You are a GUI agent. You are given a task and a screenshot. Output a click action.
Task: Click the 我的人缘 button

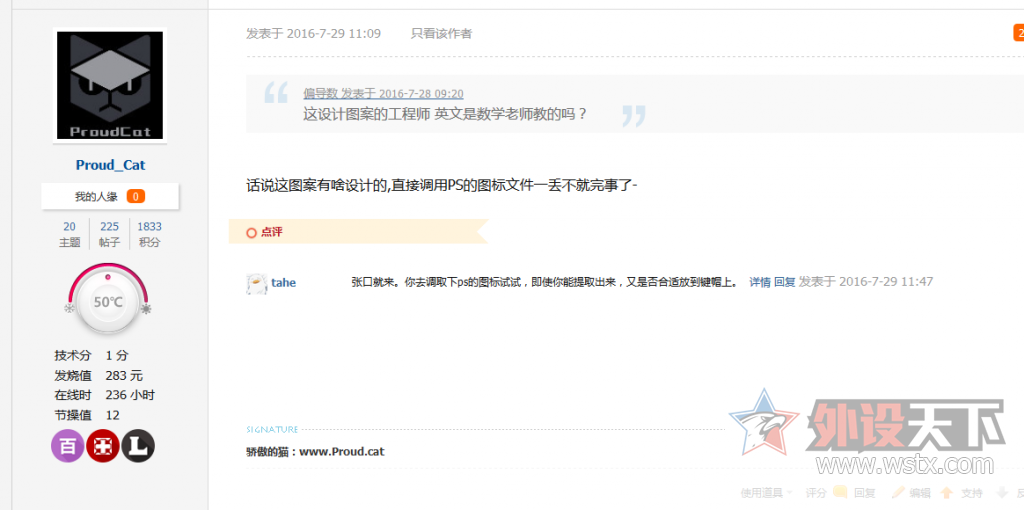pyautogui.click(x=110, y=196)
